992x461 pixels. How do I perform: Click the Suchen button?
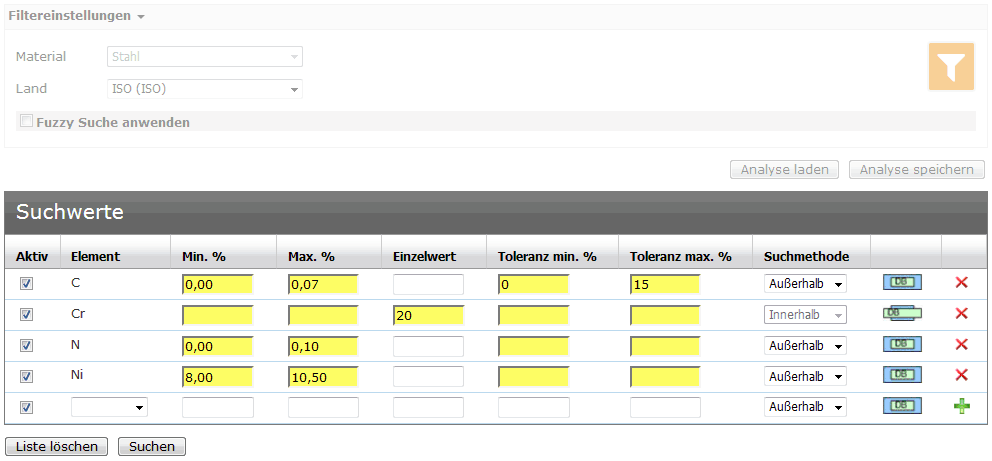tap(151, 446)
